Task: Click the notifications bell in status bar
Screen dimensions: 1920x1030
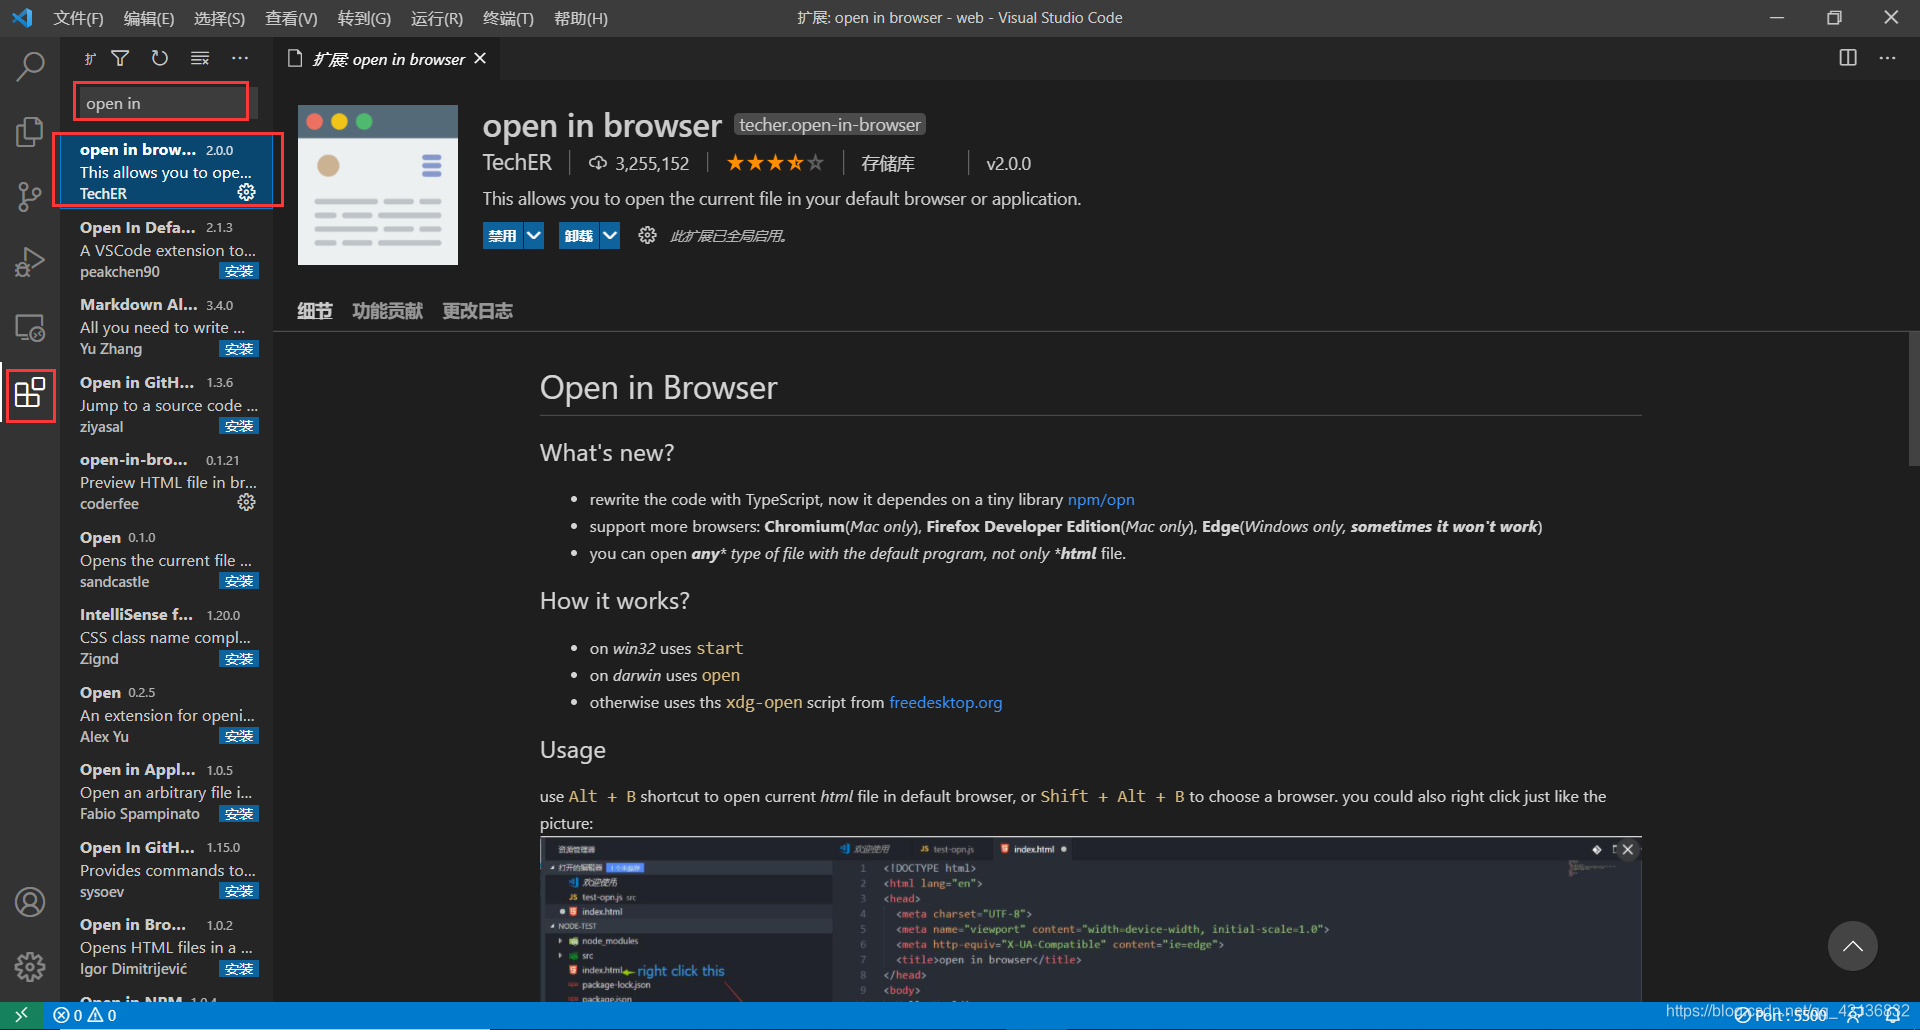Action: 1893,1015
